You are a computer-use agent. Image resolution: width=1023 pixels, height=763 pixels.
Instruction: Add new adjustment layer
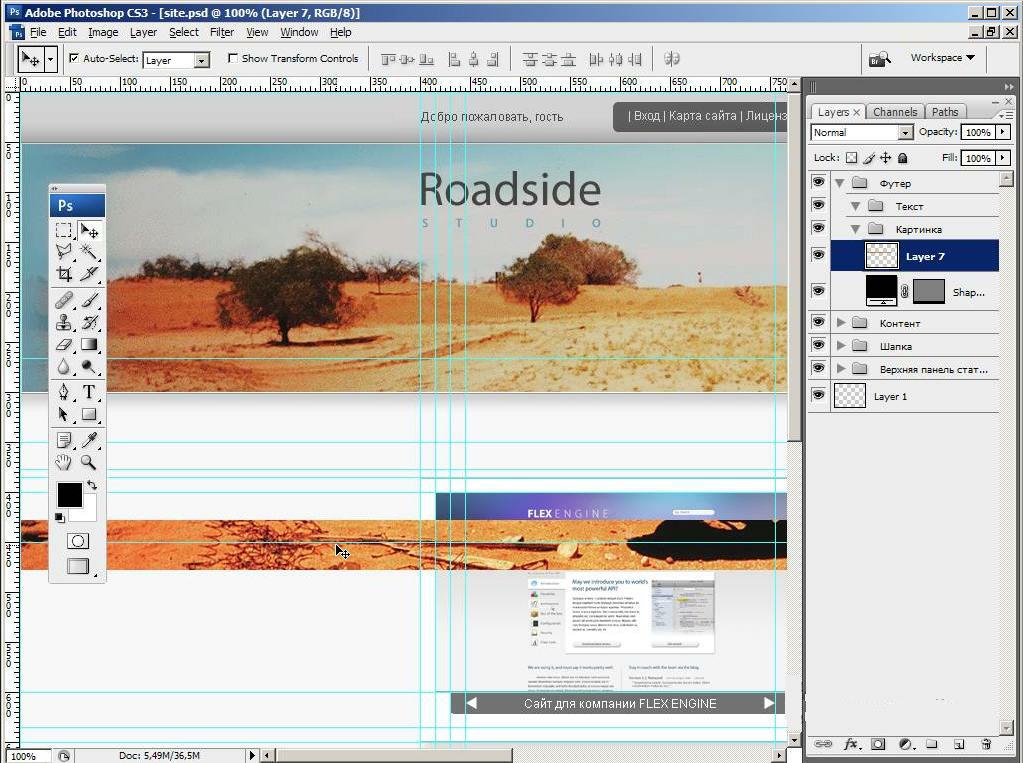(906, 744)
